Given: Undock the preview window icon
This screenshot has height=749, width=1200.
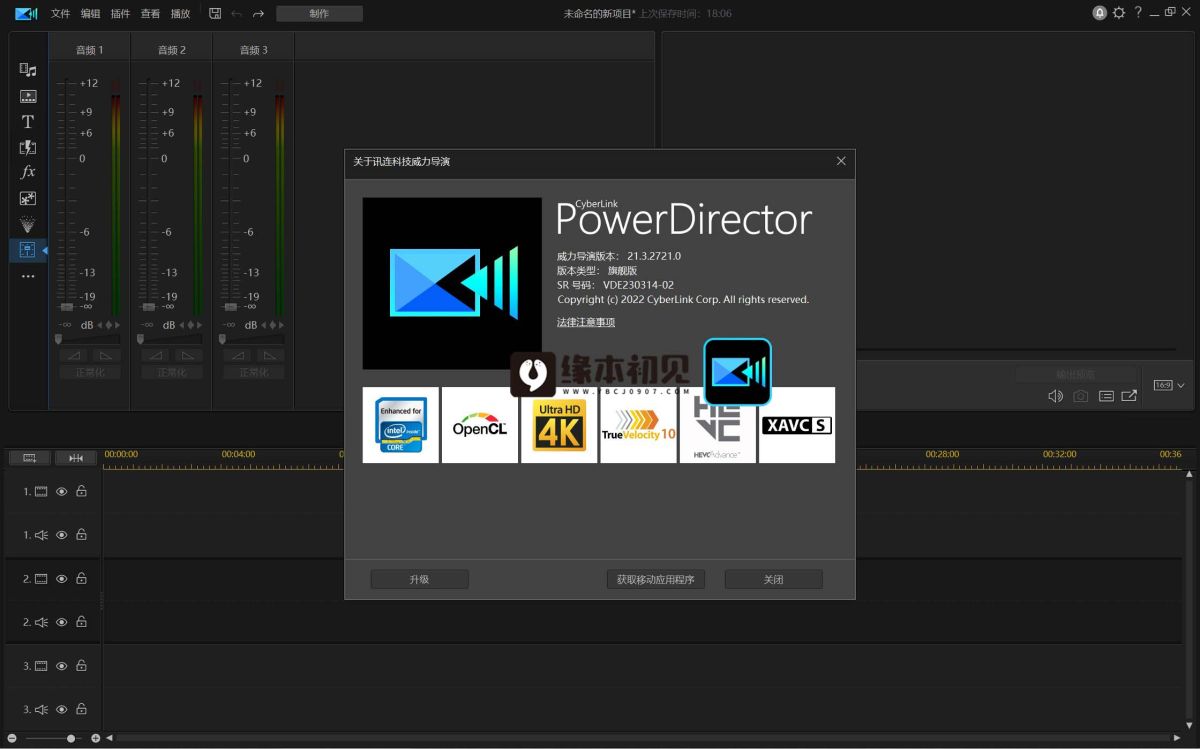Looking at the screenshot, I should (x=1129, y=396).
